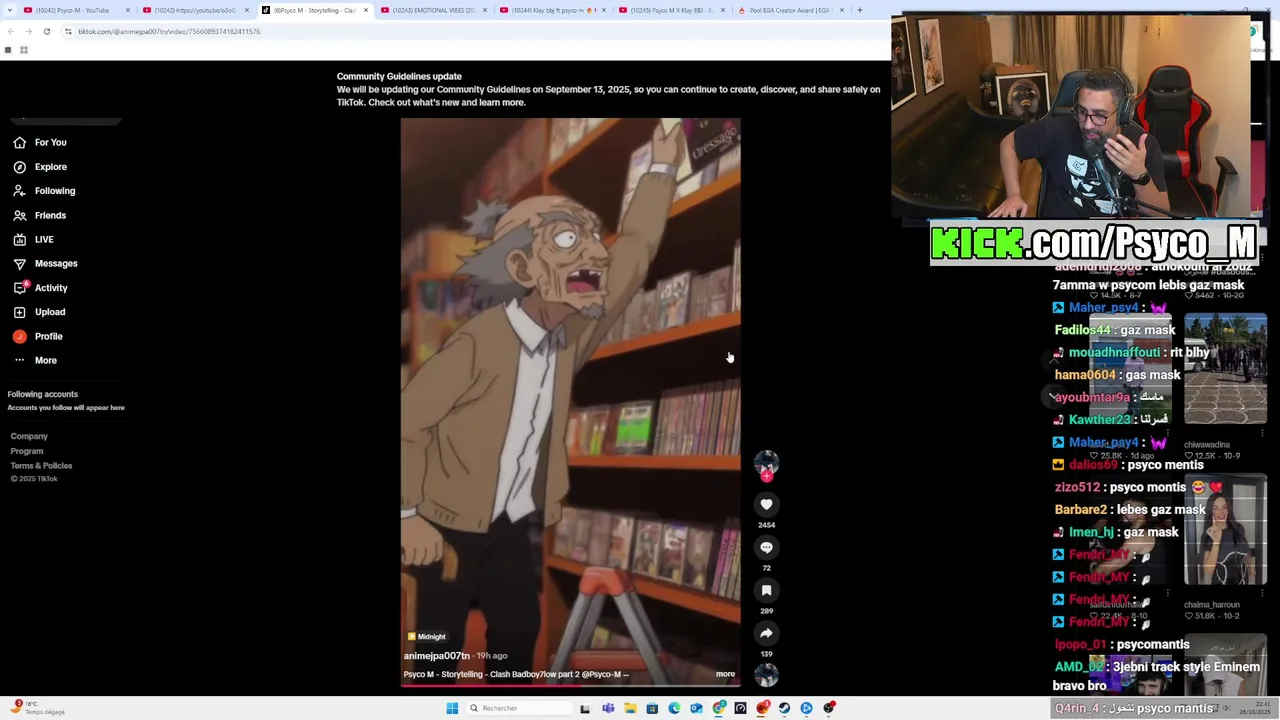Switch to Psyco M X Klay BBJ tab
This screenshot has height=720, width=1280.
(671, 10)
